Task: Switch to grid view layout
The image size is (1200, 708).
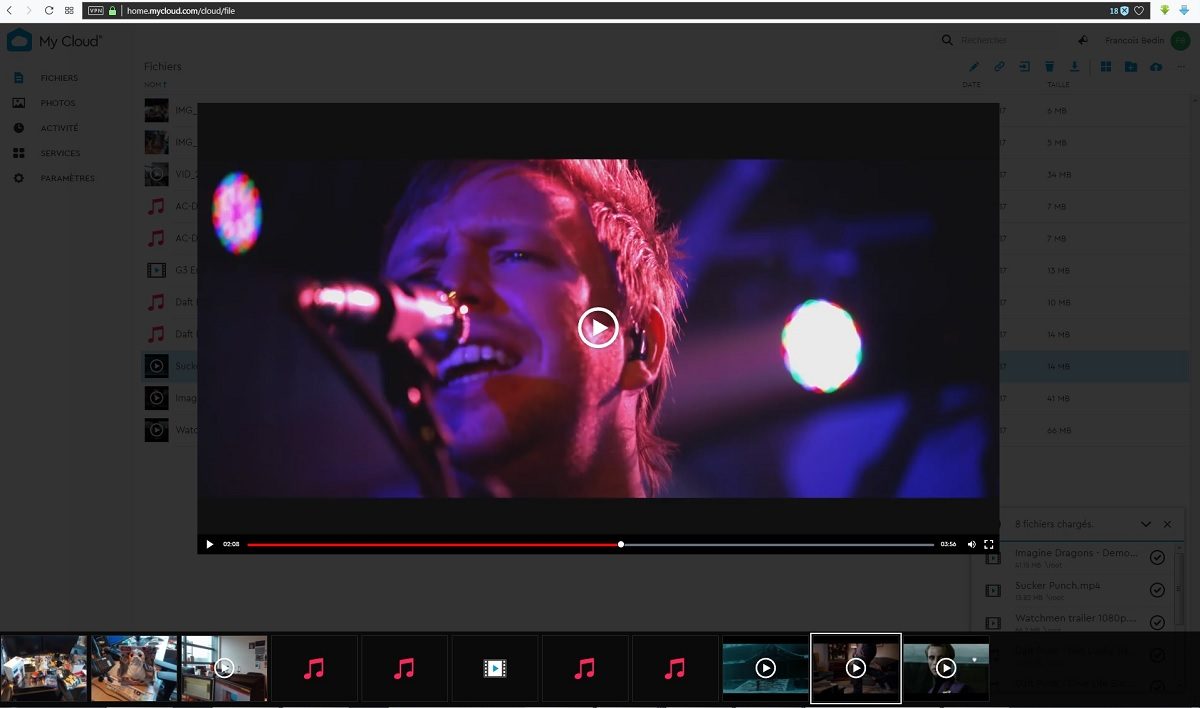Action: [x=1106, y=67]
